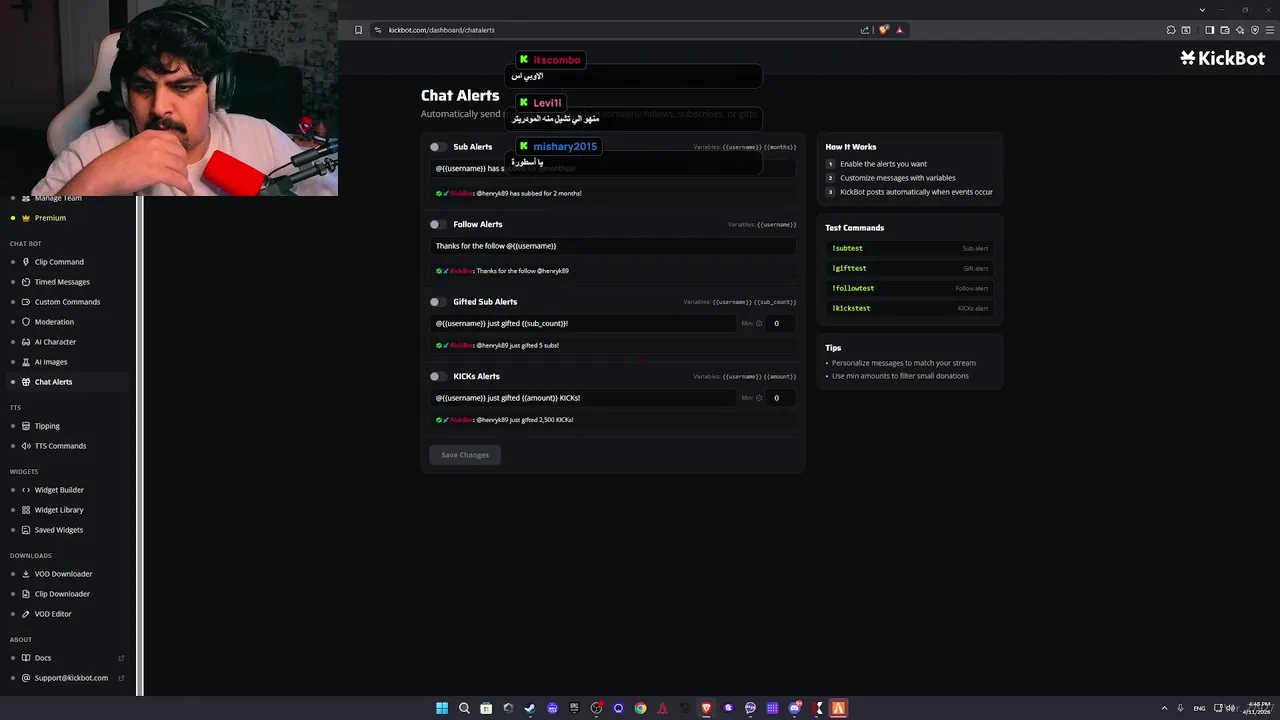Image resolution: width=1280 pixels, height=720 pixels.
Task: Show hidden system tray icons
Action: (1163, 708)
